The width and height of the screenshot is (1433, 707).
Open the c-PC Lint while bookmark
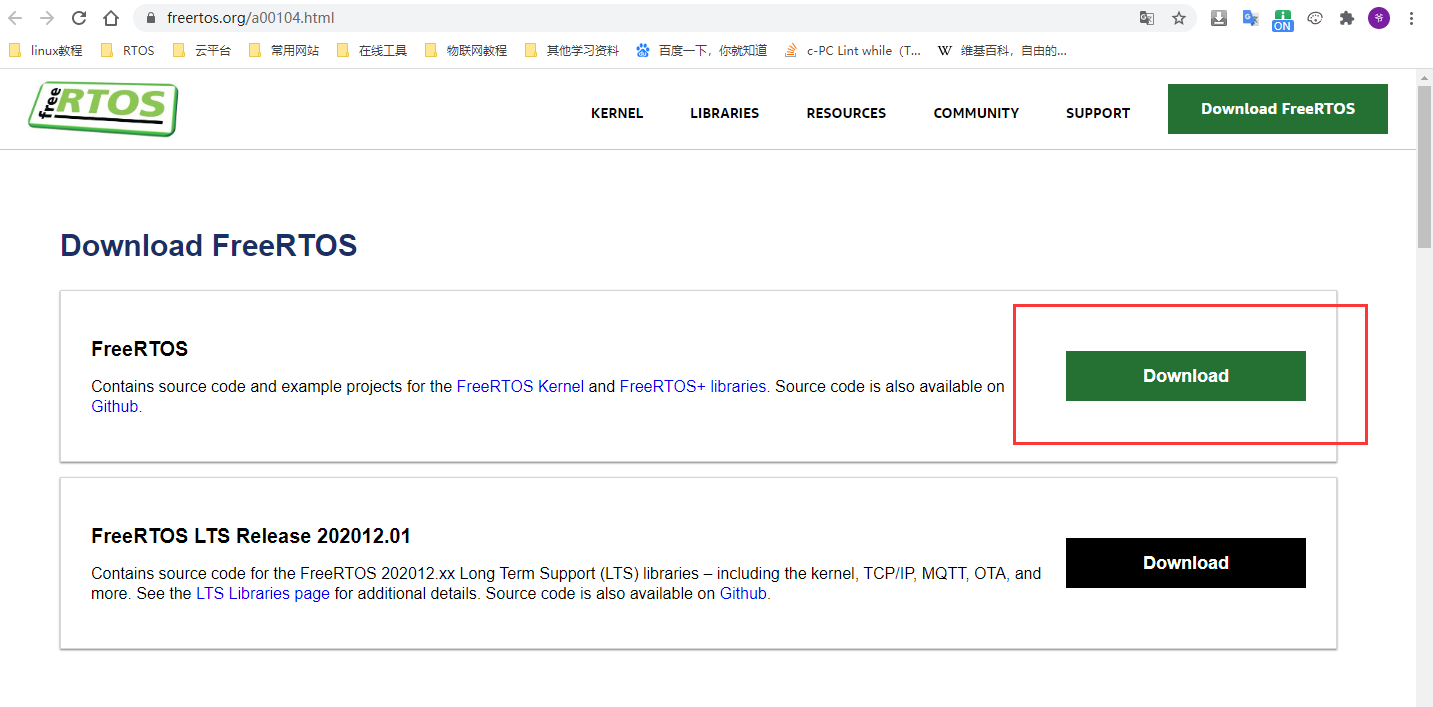[x=853, y=50]
